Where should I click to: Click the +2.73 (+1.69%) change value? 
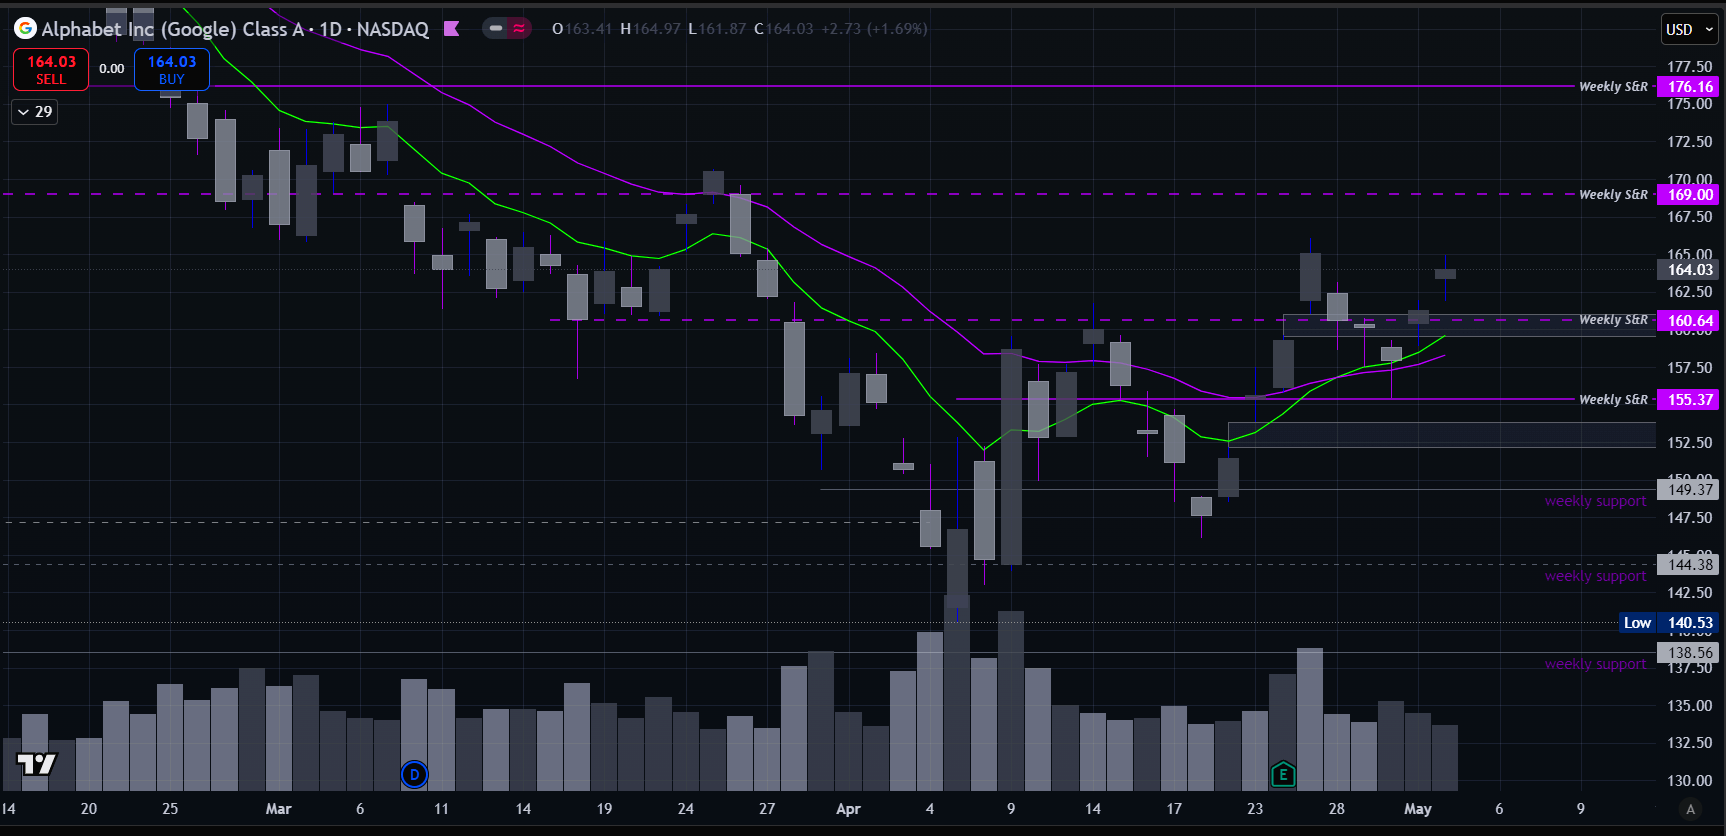pyautogui.click(x=874, y=29)
